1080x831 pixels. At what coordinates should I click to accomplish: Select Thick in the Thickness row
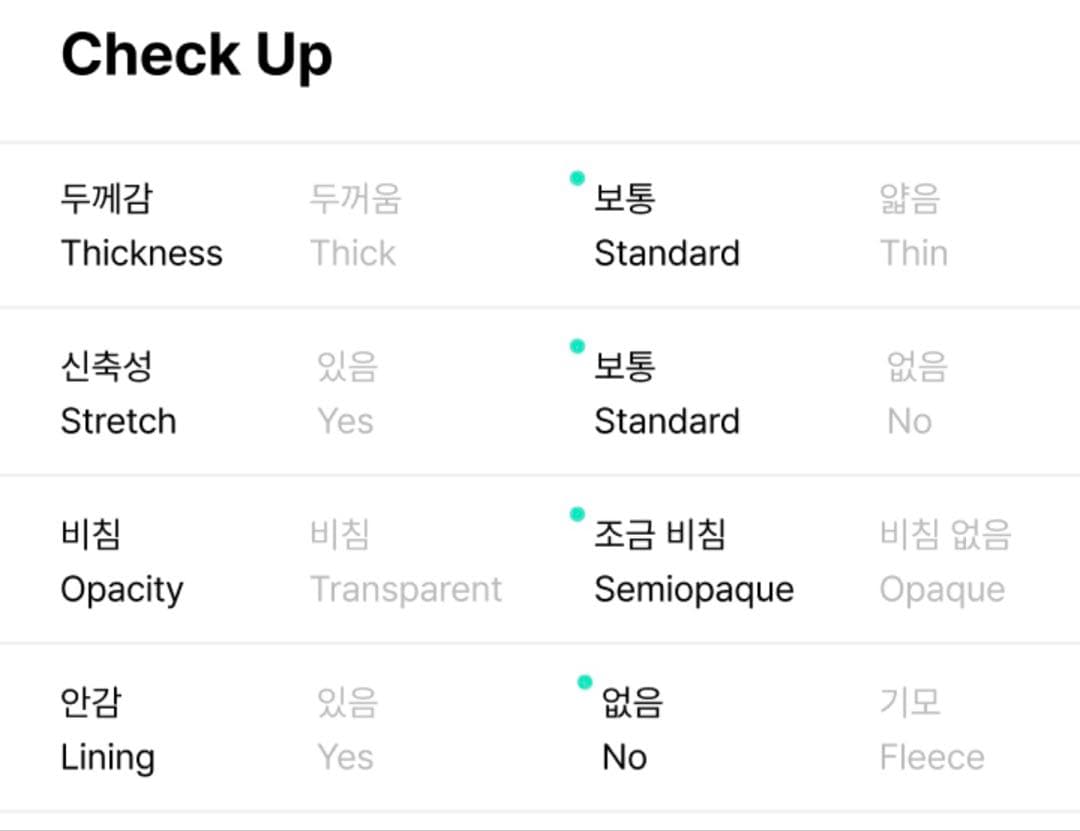(354, 226)
